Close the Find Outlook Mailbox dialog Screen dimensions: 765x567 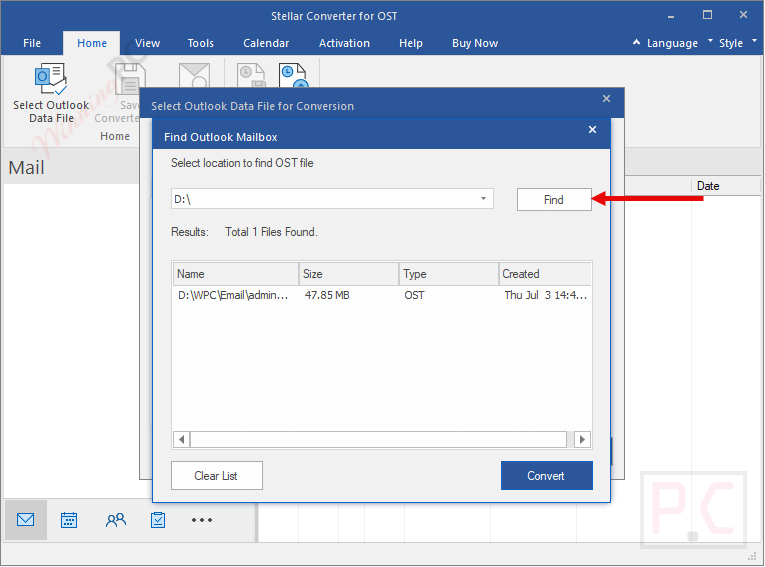coord(592,130)
